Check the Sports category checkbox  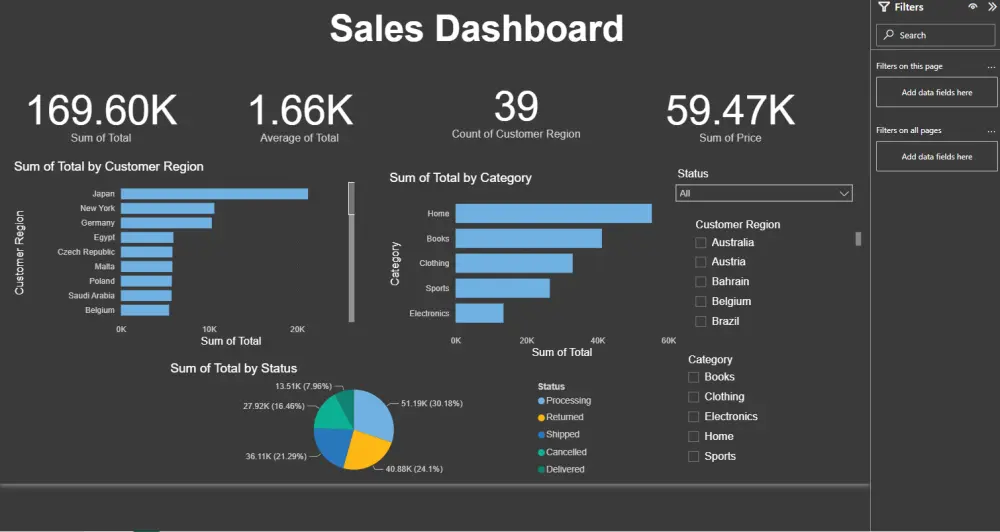click(x=694, y=456)
